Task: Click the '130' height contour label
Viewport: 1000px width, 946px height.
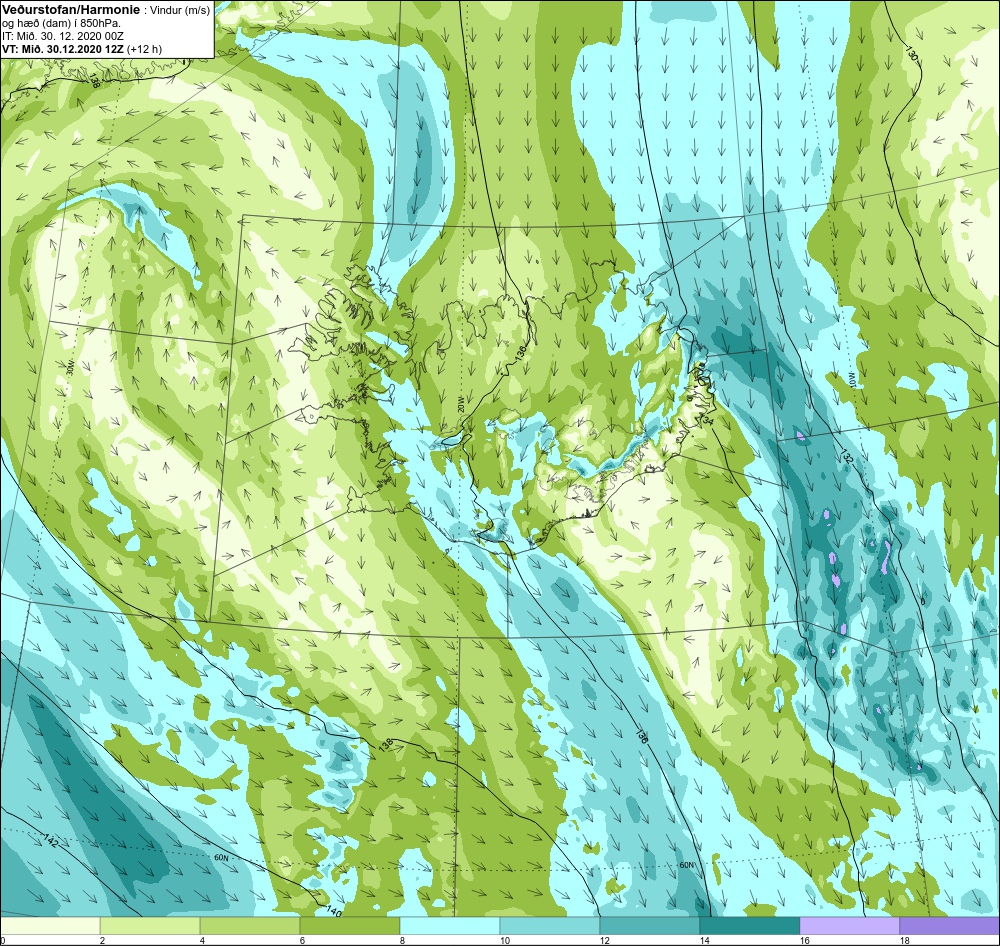Action: tap(911, 53)
